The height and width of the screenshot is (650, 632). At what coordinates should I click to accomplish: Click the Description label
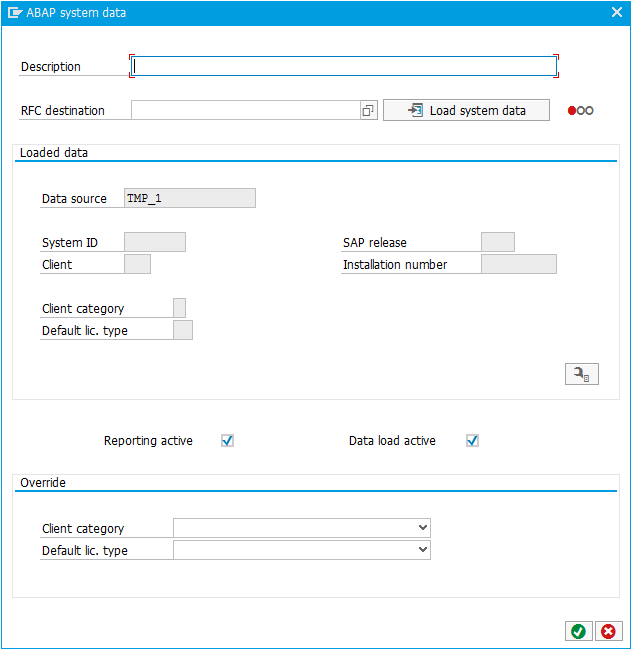51,67
